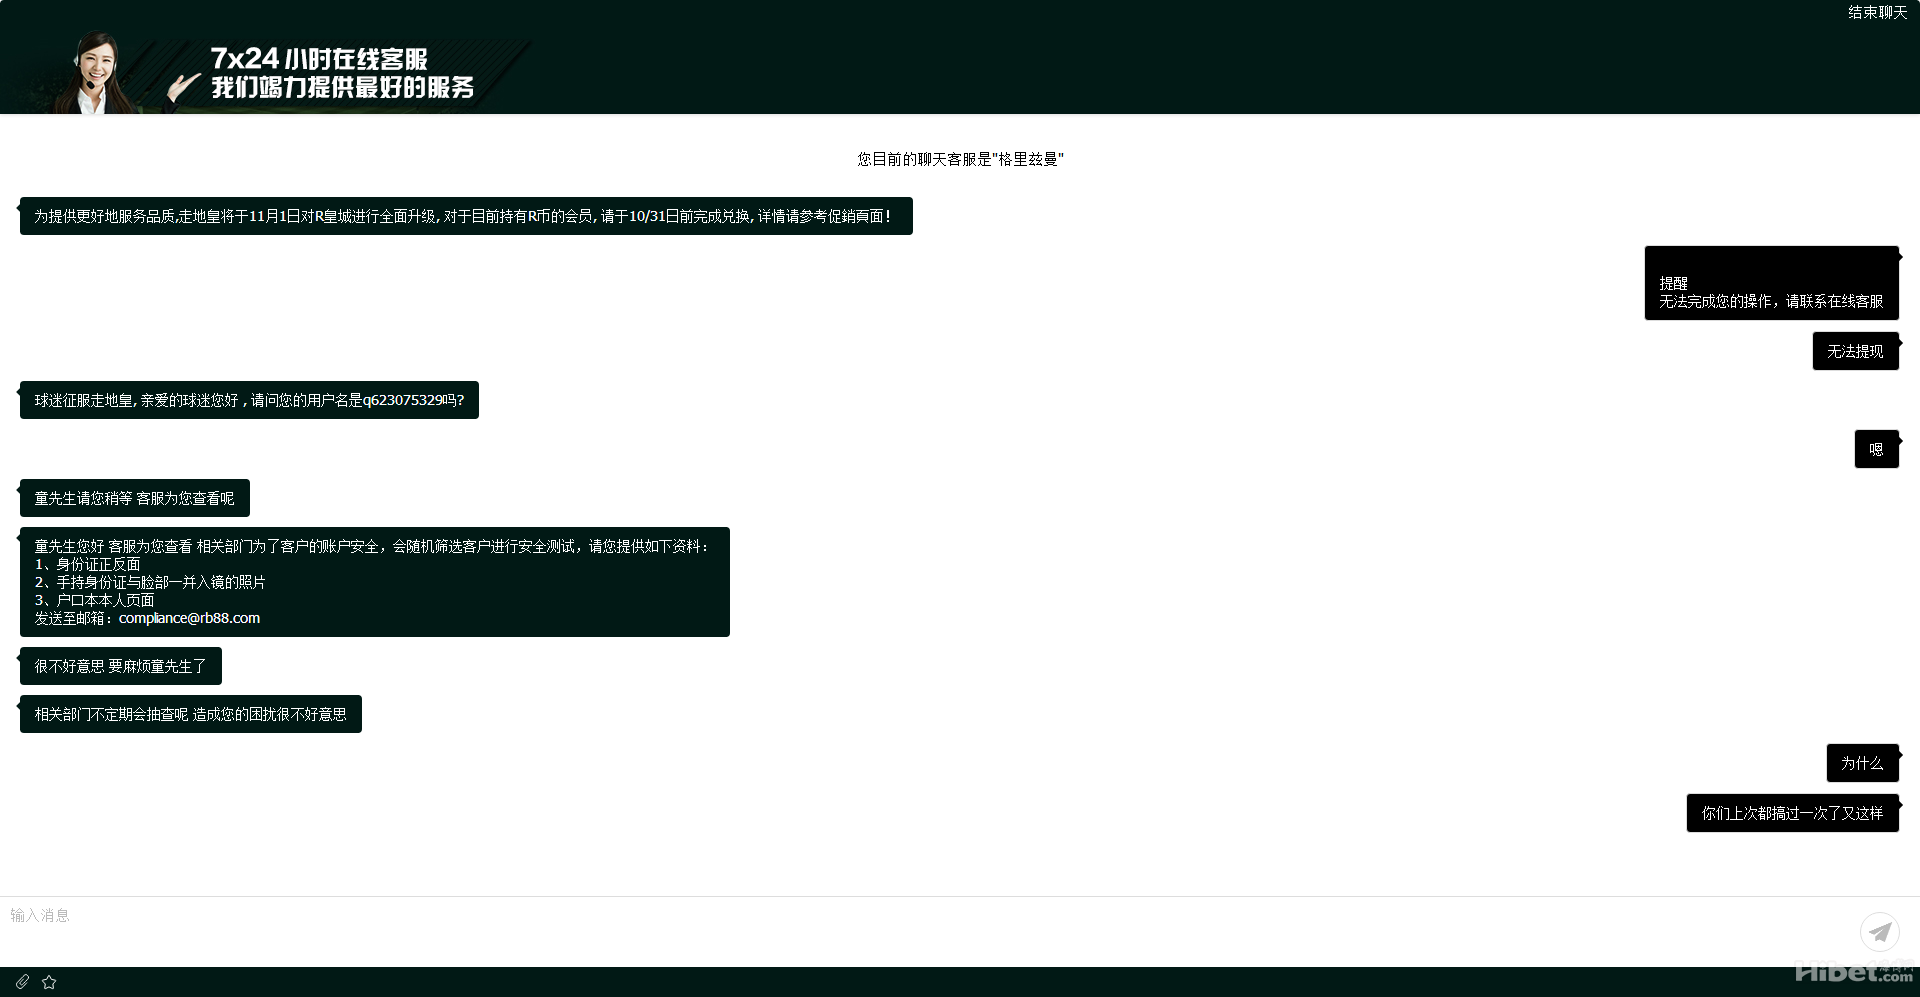Click the 无法提现 sent message
The height and width of the screenshot is (997, 1920).
[x=1855, y=352]
